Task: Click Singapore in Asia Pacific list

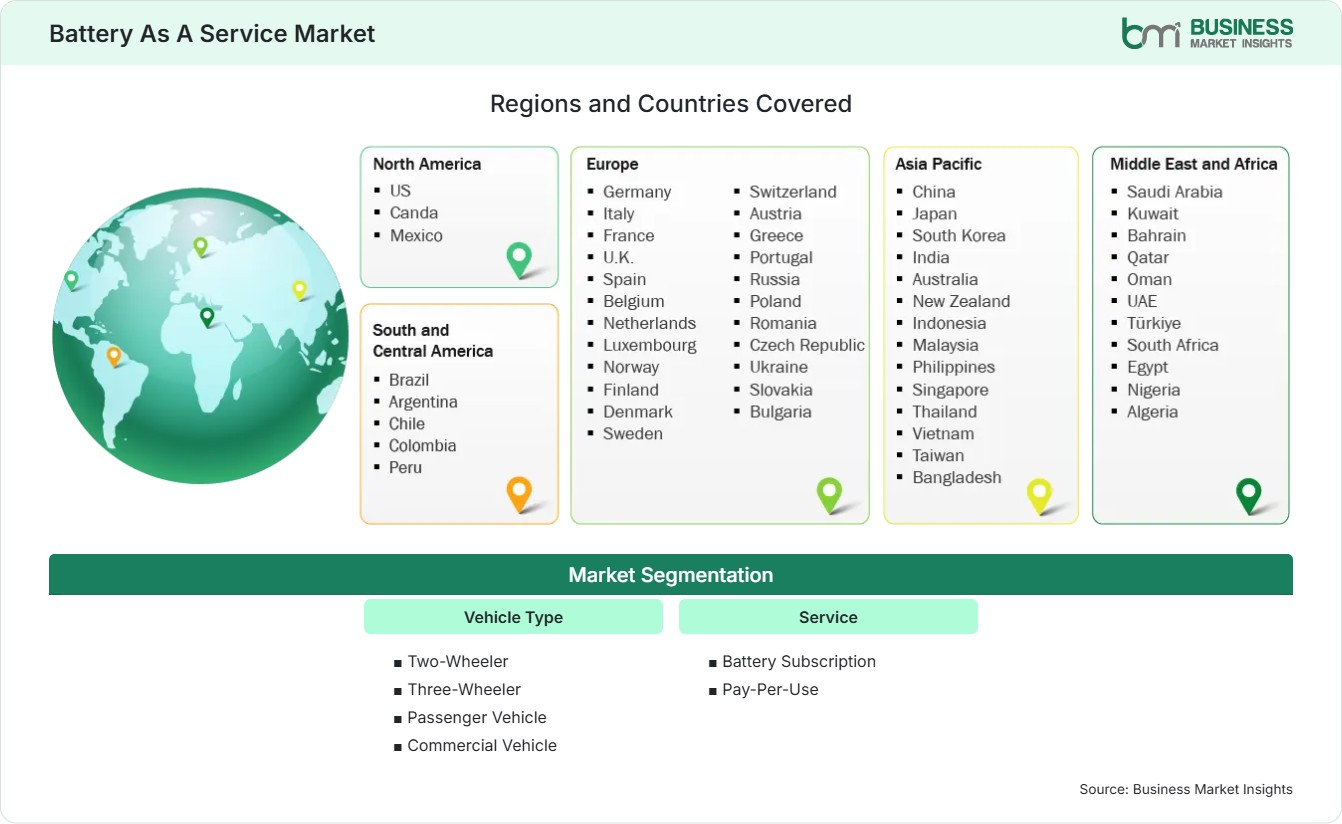Action: (950, 389)
